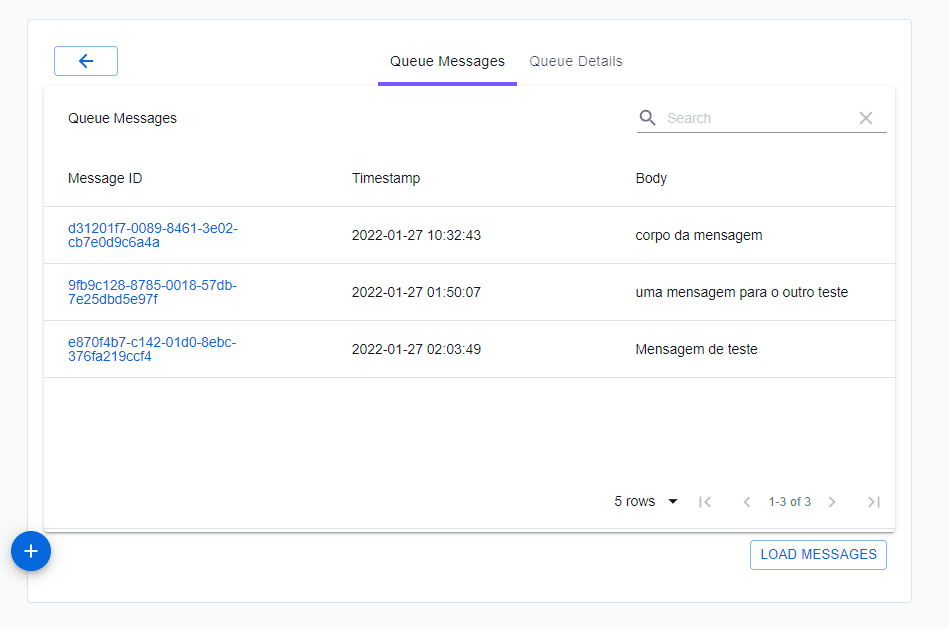Select the Queue Messages tab
This screenshot has height=629, width=949.
click(x=447, y=61)
